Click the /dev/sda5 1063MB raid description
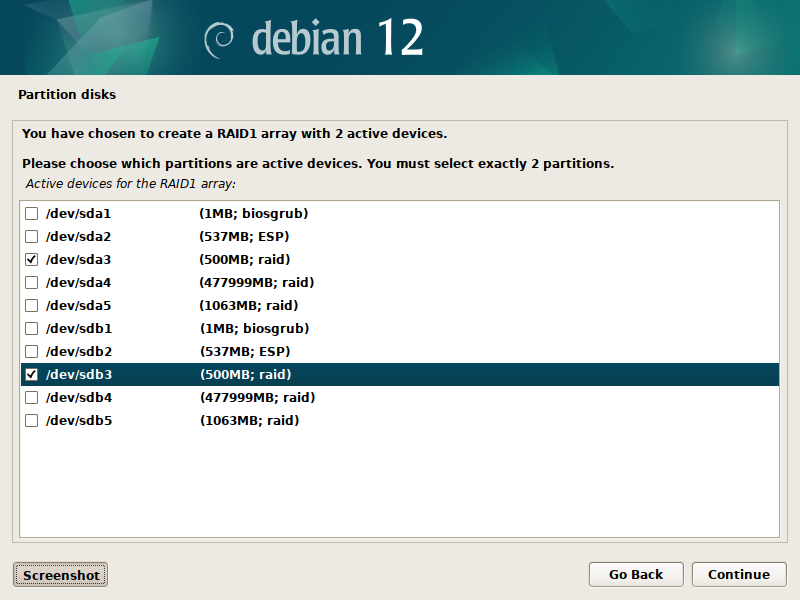Viewport: 800px width, 600px height. point(249,306)
